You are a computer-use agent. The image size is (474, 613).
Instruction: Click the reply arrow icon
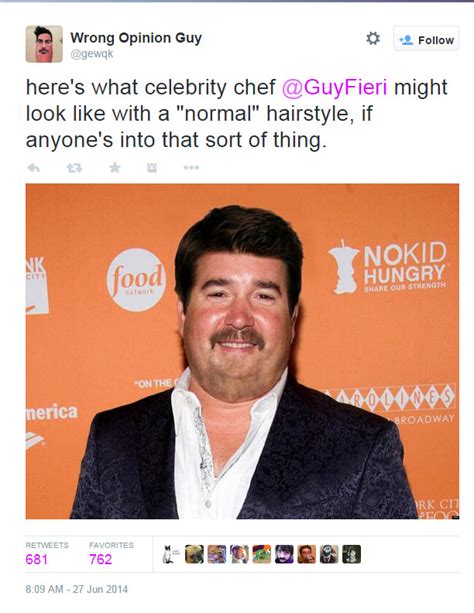tap(34, 168)
